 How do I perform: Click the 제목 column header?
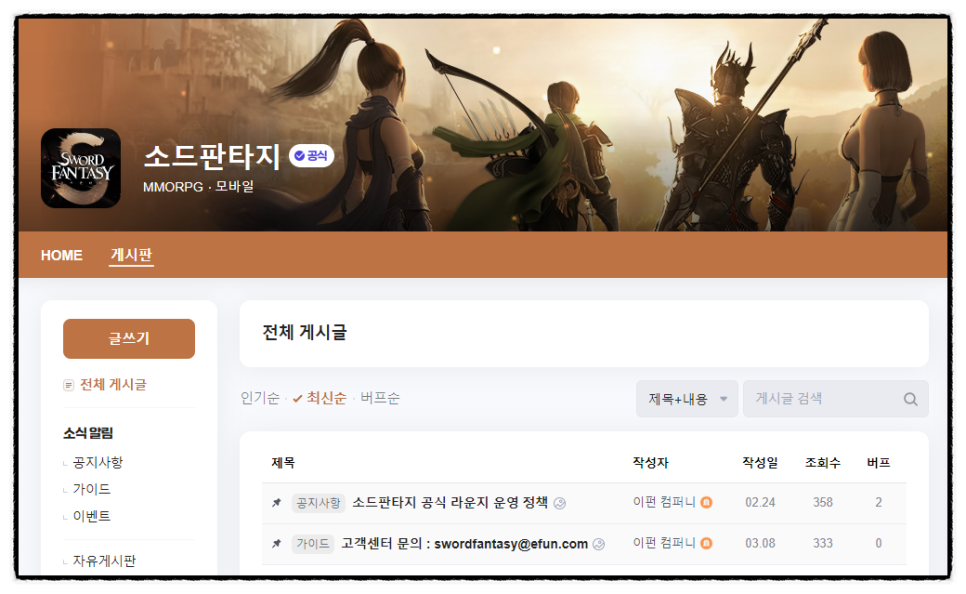click(283, 463)
